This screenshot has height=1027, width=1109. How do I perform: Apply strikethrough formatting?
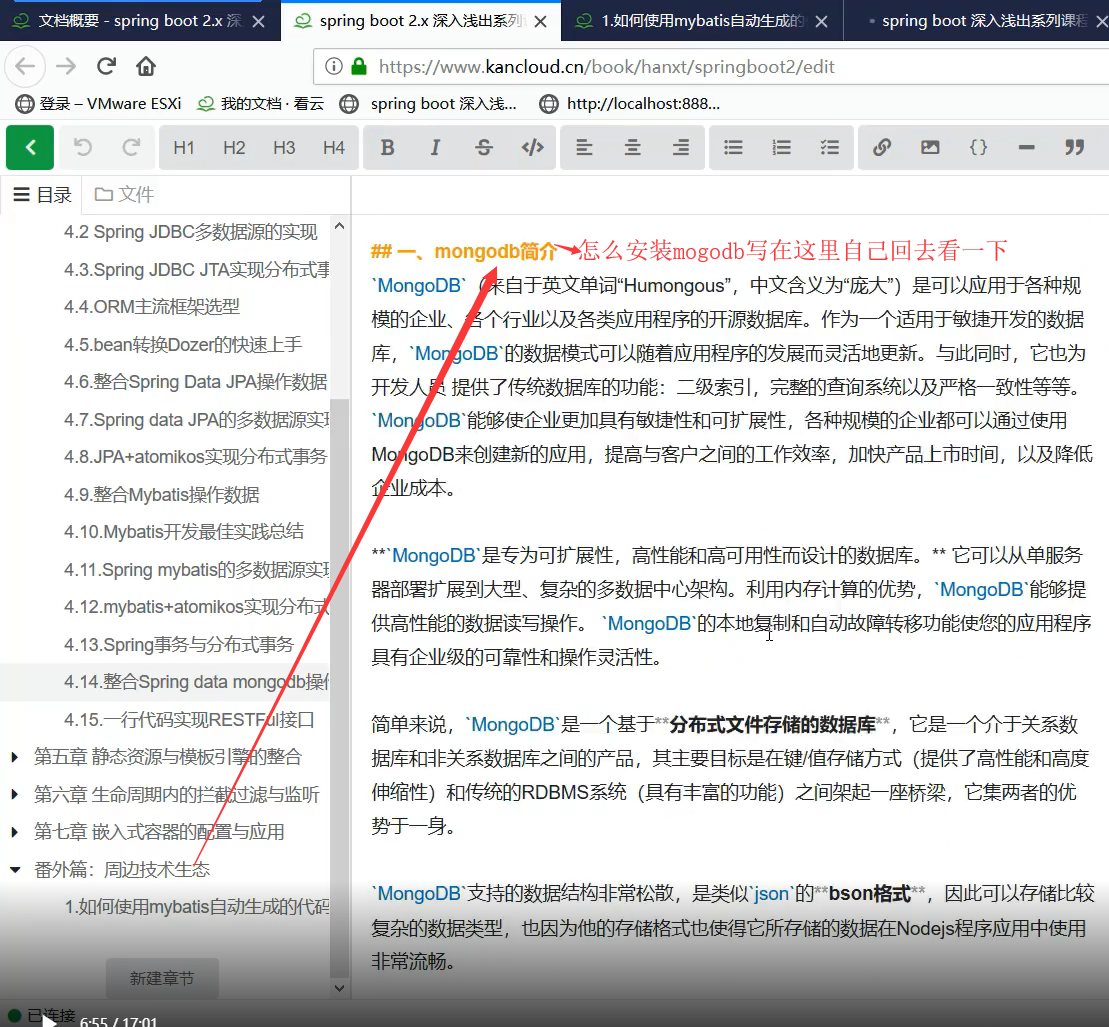tap(484, 147)
